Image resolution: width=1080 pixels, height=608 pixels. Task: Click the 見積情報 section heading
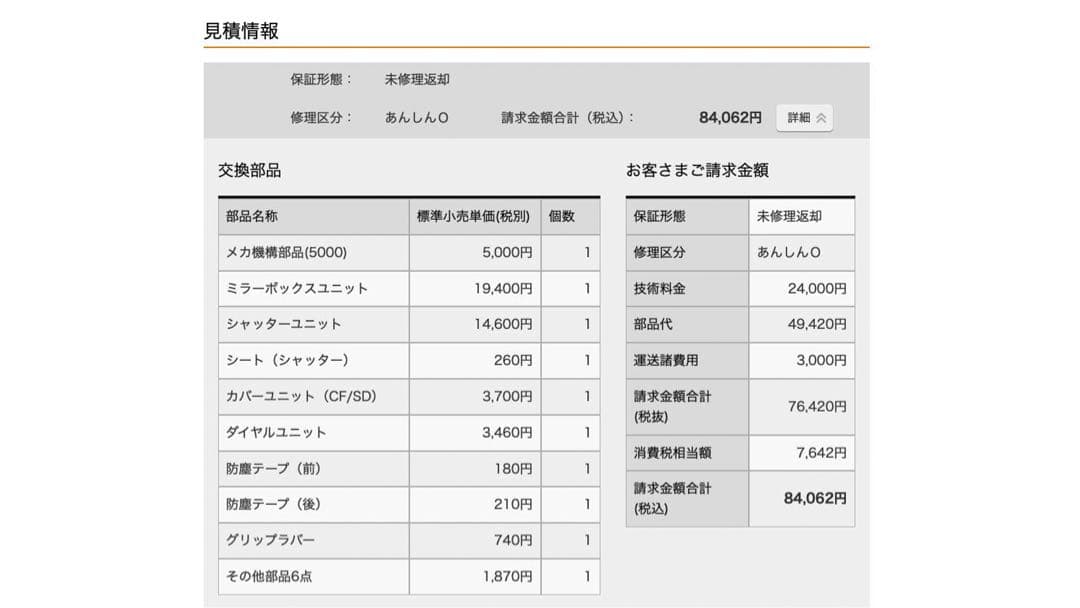(x=241, y=31)
